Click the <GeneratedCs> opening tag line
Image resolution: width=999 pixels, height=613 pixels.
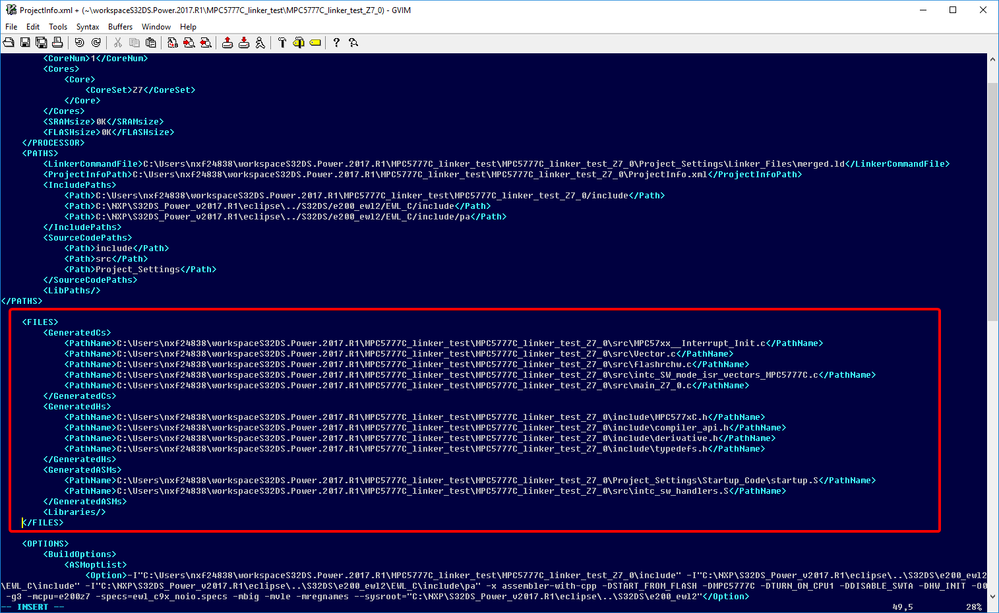pos(77,333)
